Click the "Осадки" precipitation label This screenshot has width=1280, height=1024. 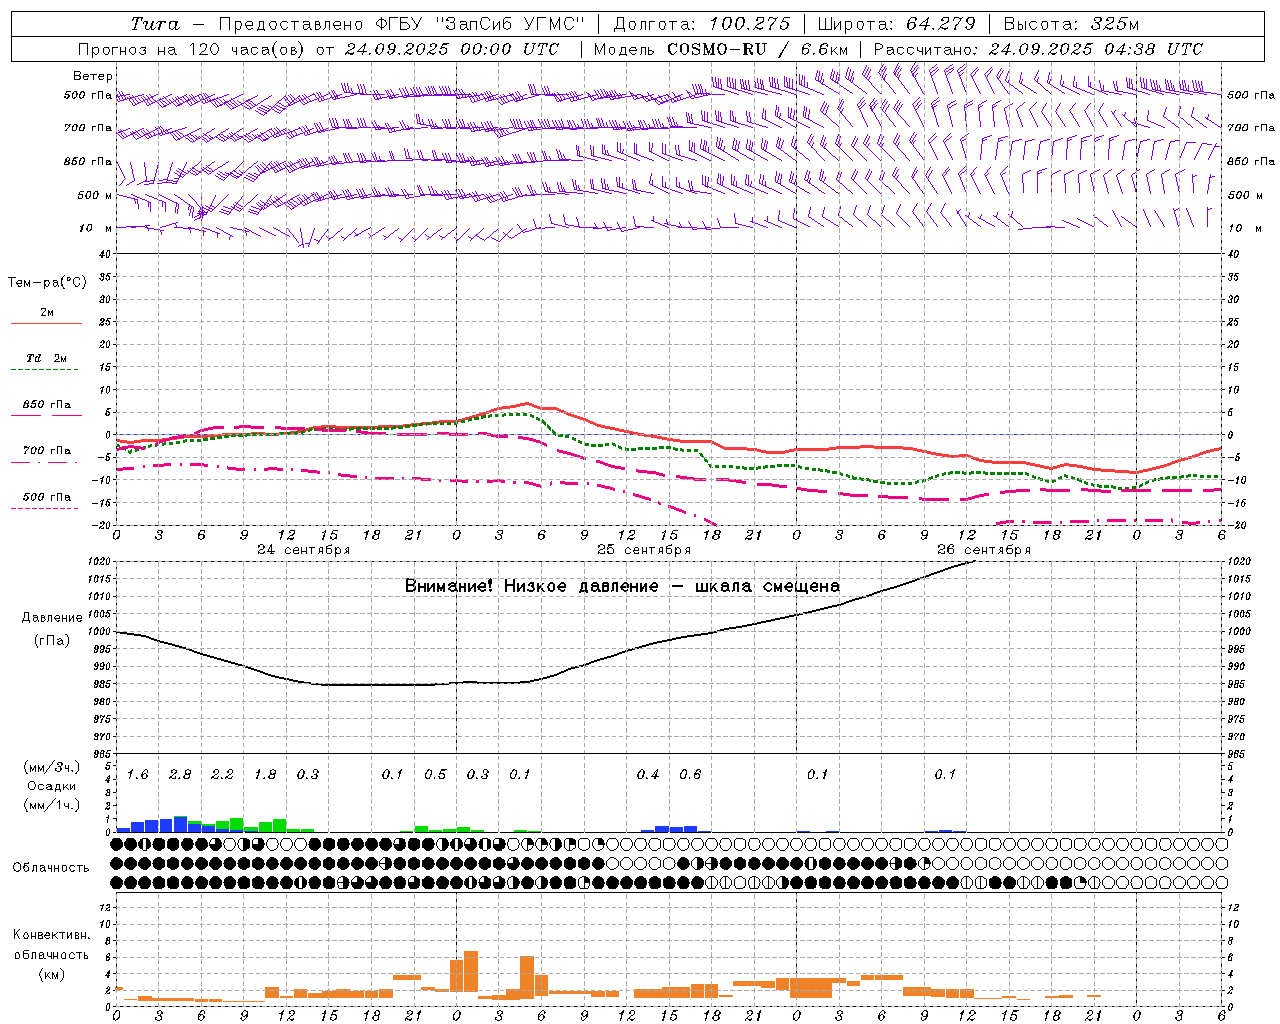(x=51, y=786)
